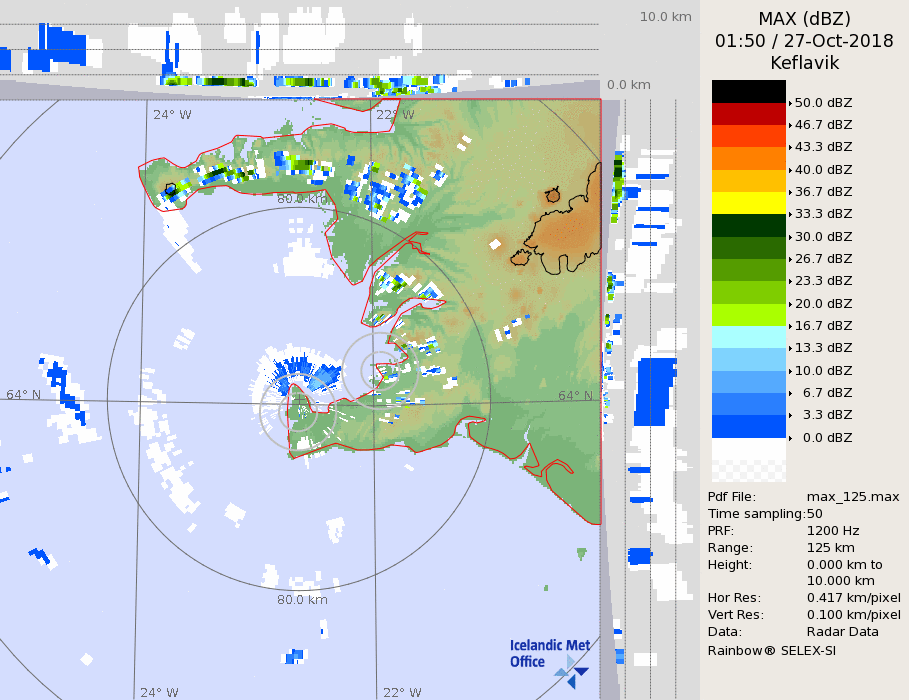Screen dimensions: 909x700
Task: Pick the light cyan 13.3 dBZ swatch
Action: click(x=748, y=336)
